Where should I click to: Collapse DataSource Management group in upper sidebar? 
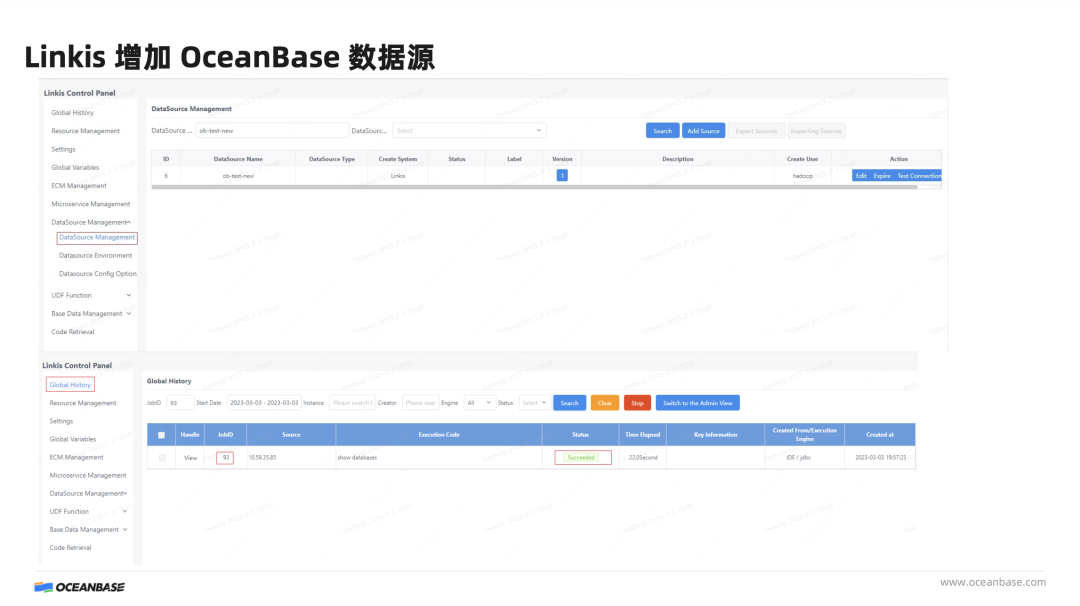91,222
